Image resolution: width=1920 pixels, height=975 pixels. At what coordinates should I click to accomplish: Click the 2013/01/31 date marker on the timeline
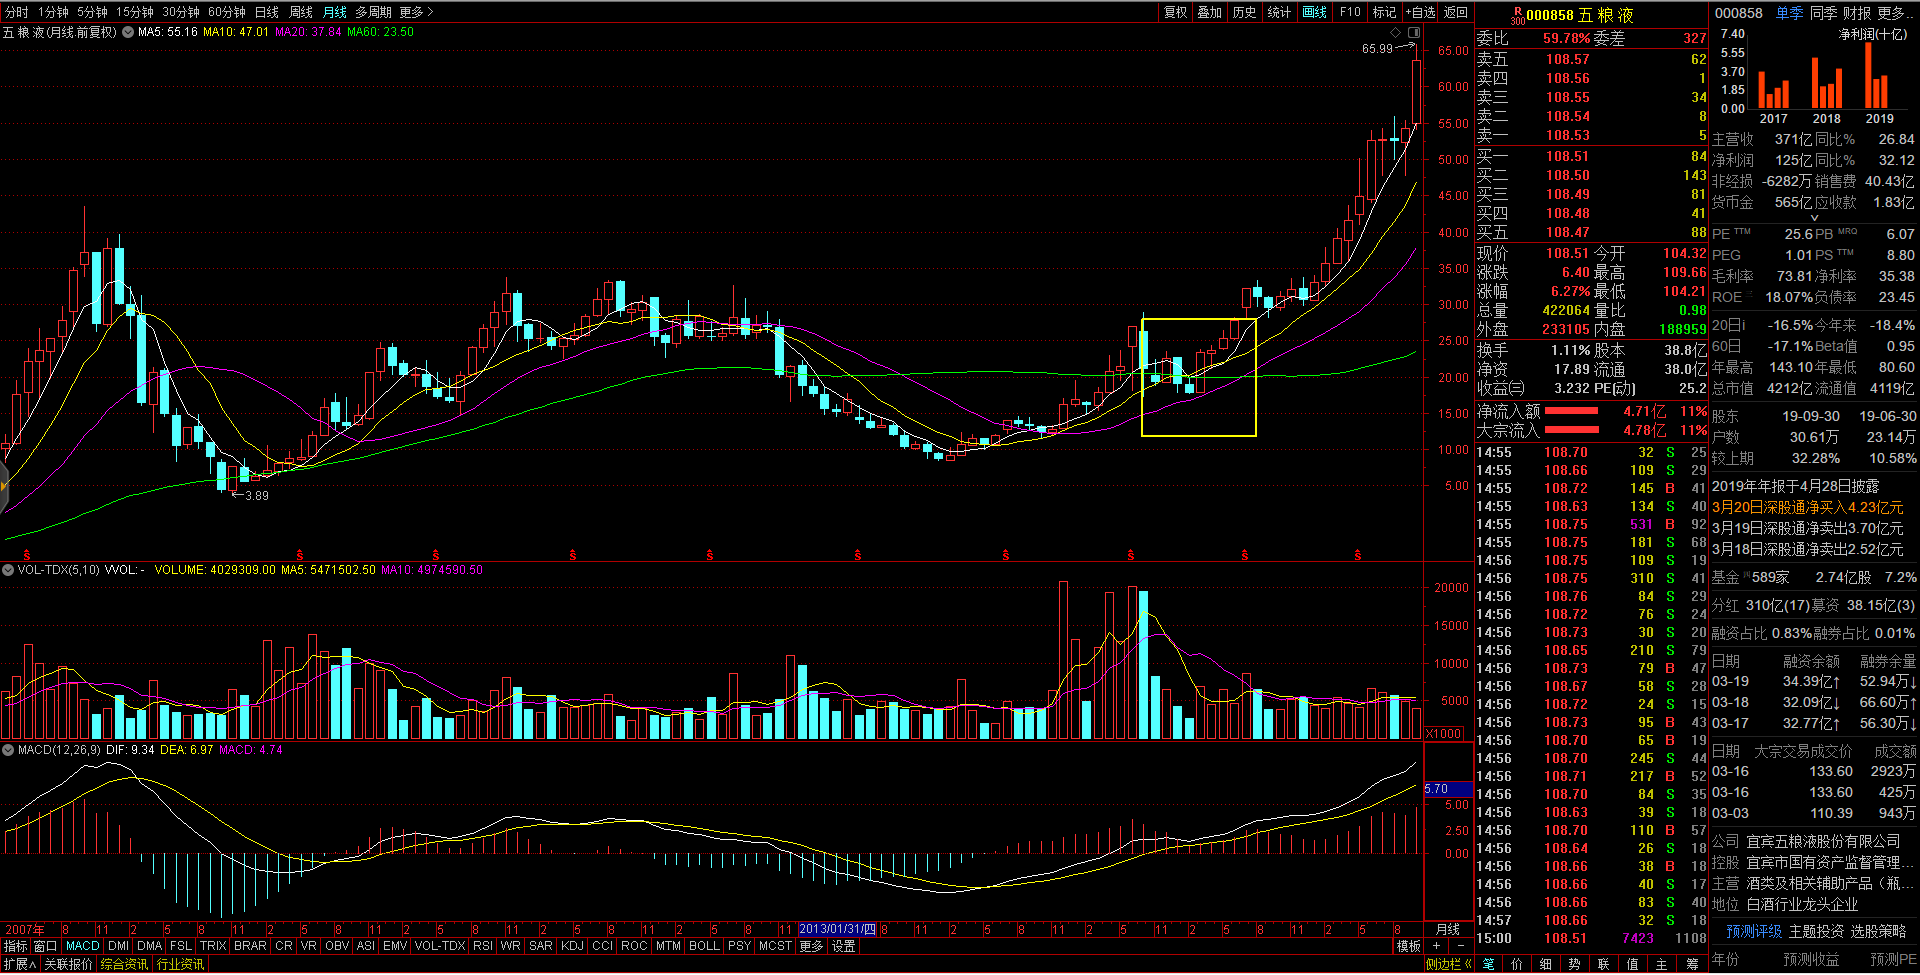click(x=837, y=929)
